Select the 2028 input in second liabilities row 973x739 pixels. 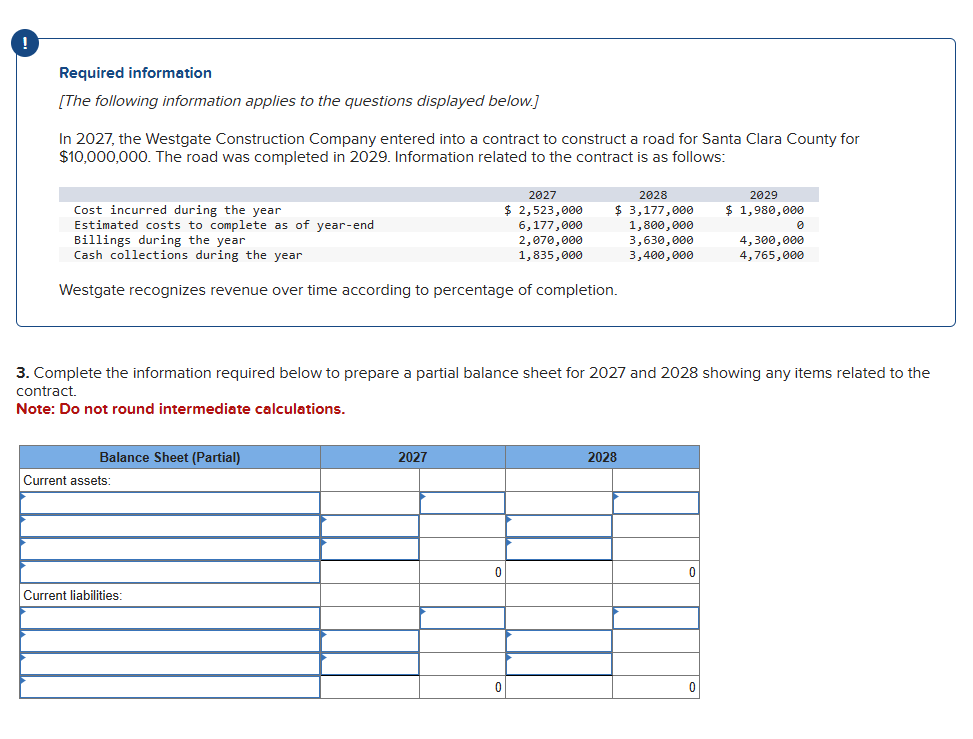560,641
